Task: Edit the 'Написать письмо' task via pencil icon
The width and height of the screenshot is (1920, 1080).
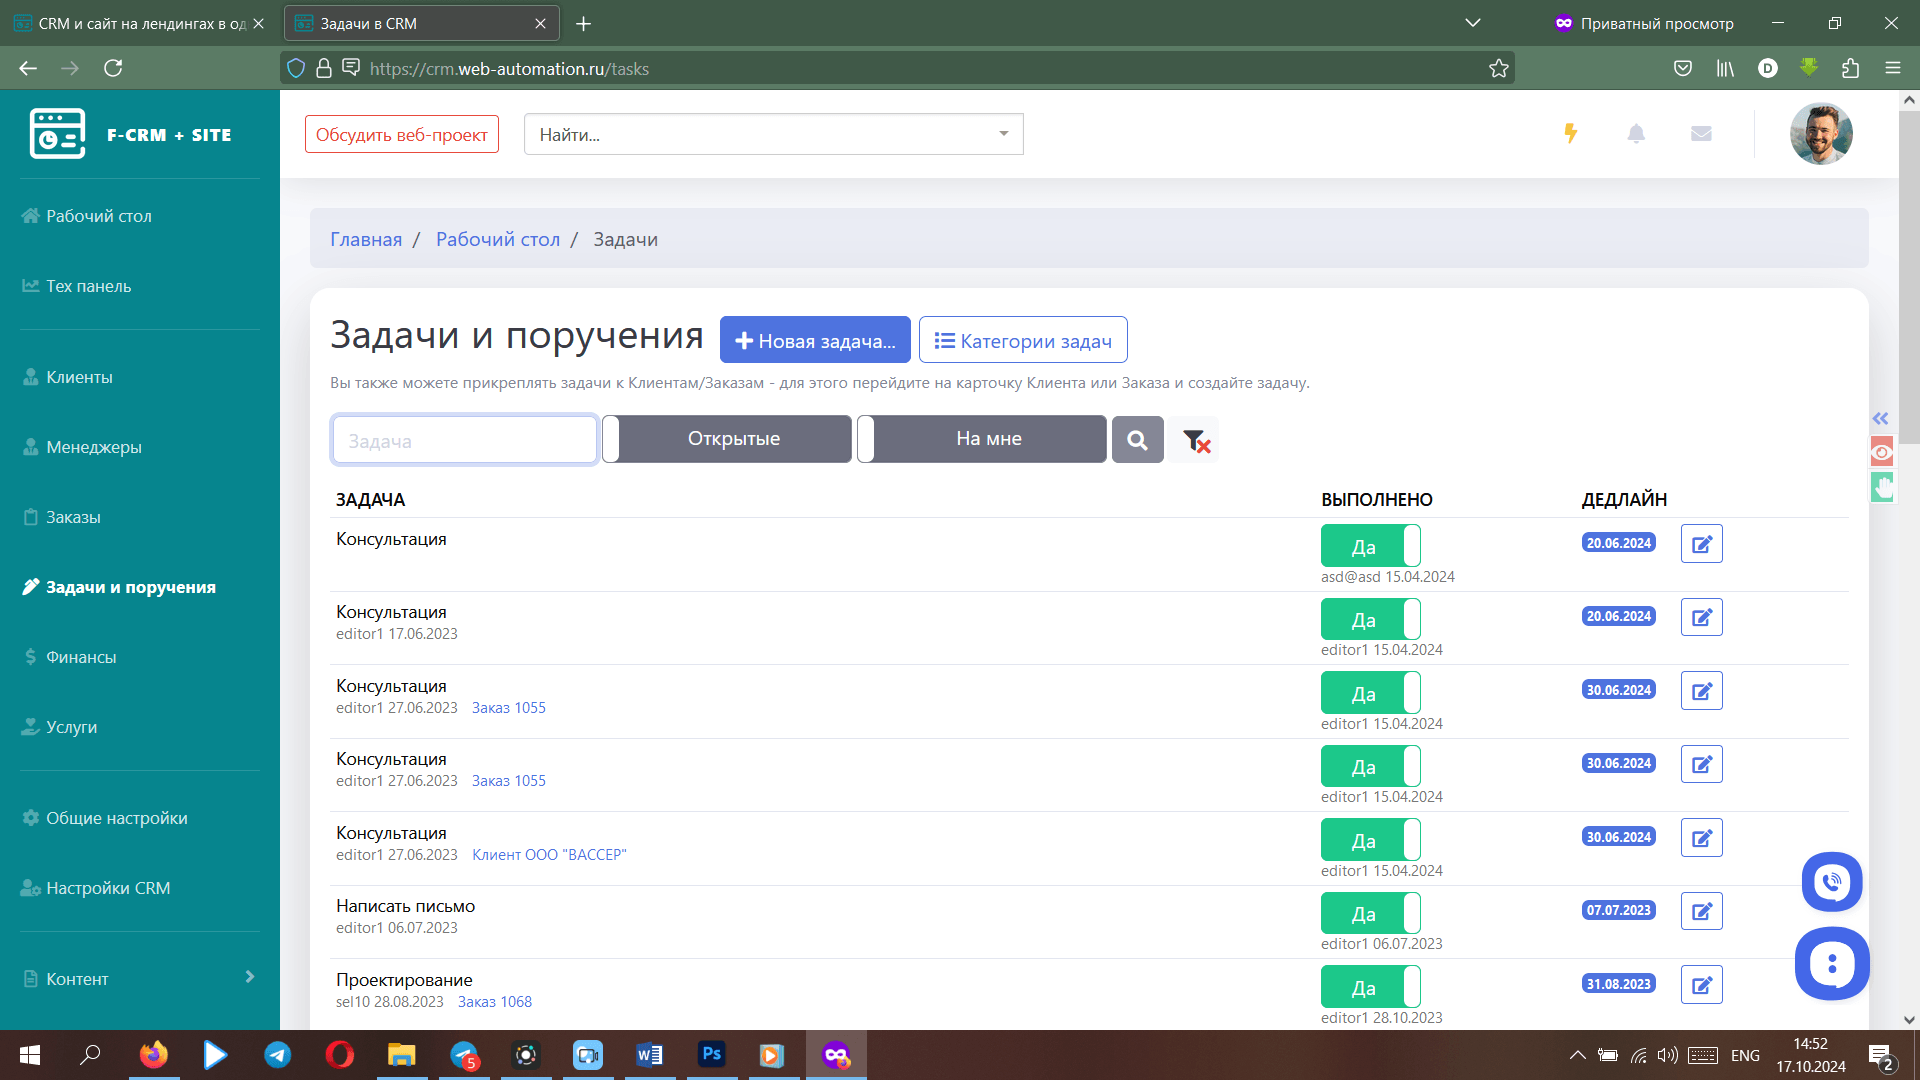Action: pos(1701,911)
